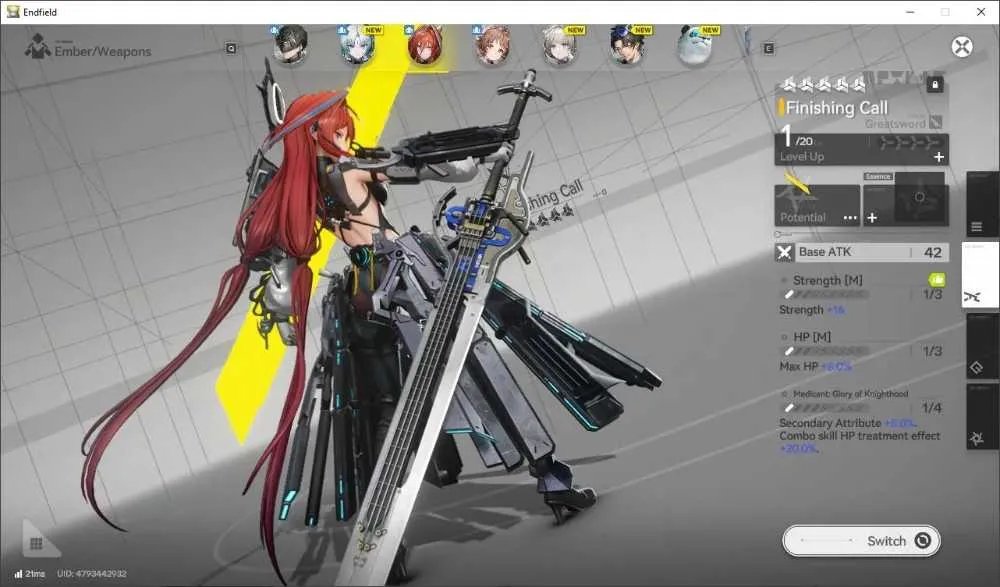This screenshot has height=587, width=1000.
Task: Select the white-haired character with NEW tag
Action: (358, 46)
